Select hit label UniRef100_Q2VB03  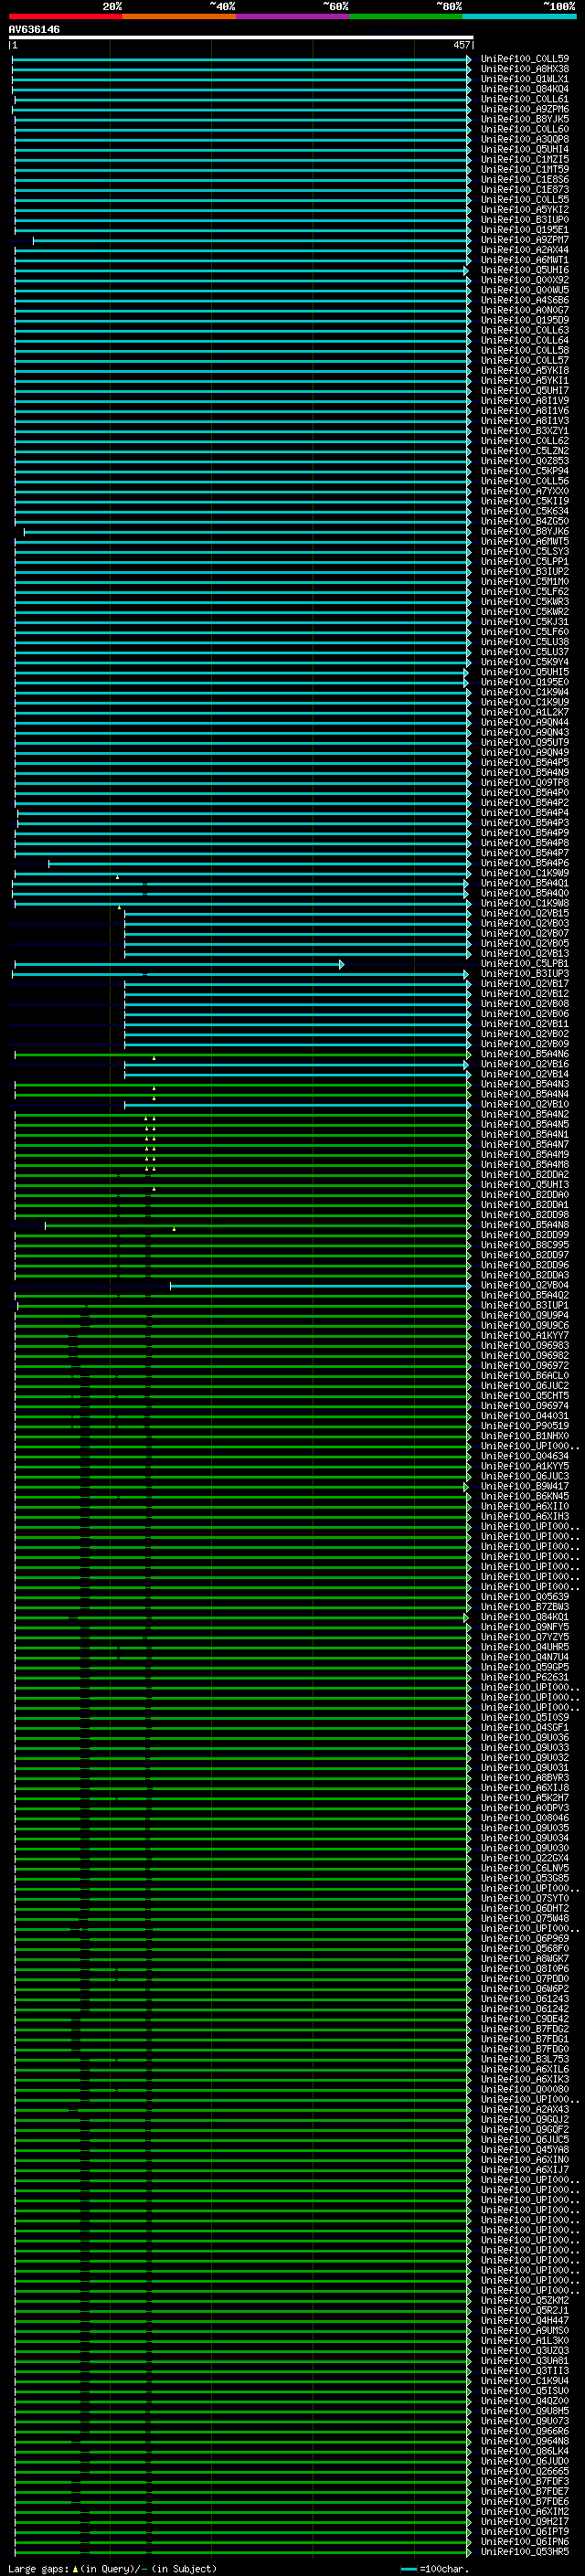[x=524, y=923]
